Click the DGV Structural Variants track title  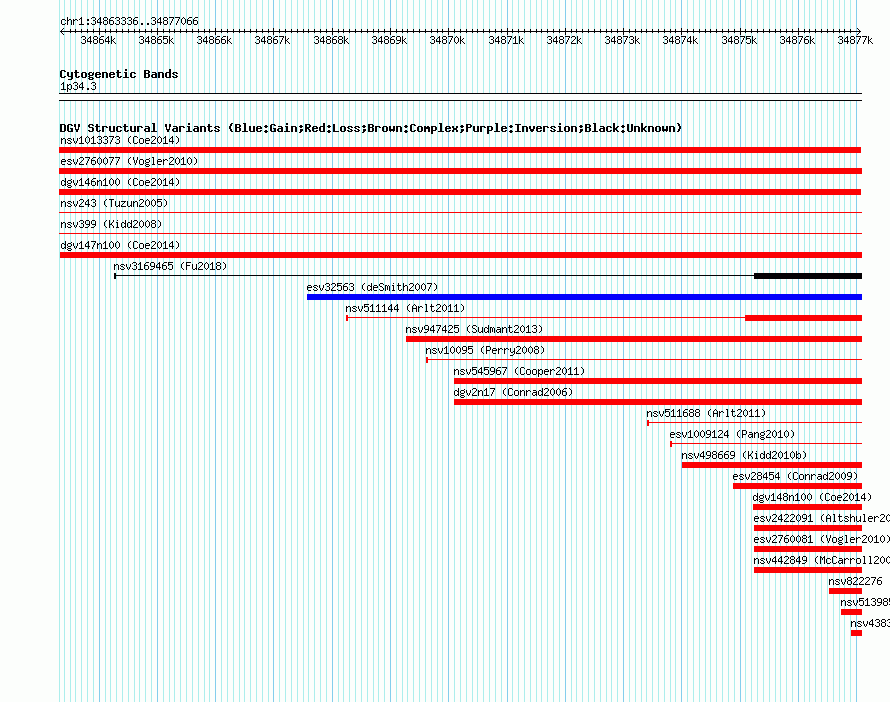tap(370, 128)
